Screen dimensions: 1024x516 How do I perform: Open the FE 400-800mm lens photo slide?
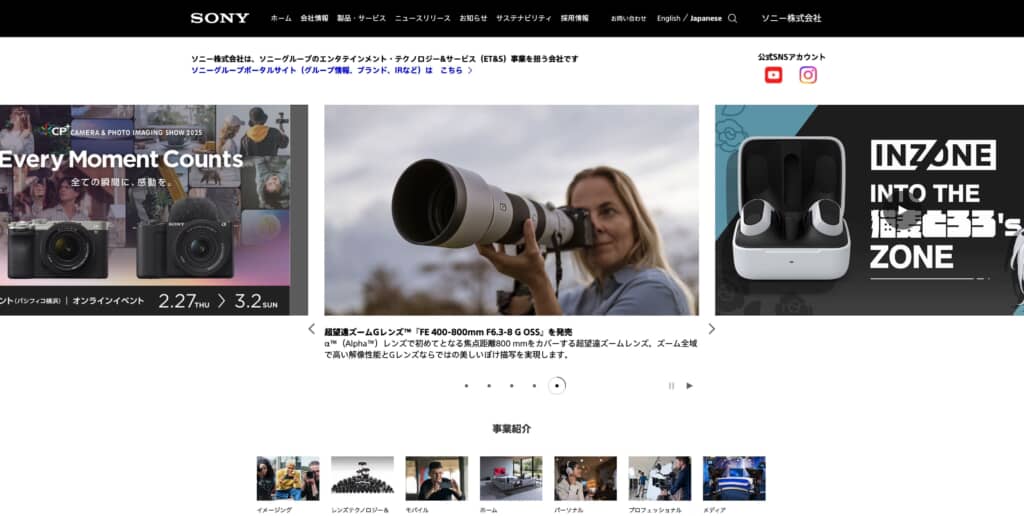[x=511, y=210]
